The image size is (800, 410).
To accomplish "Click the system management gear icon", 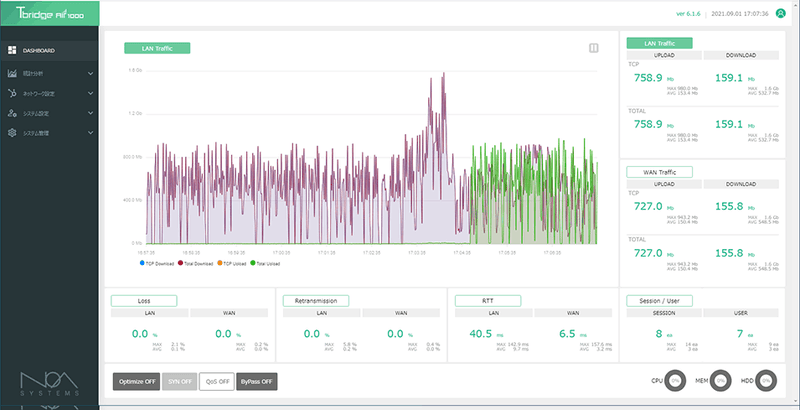I will pos(12,133).
